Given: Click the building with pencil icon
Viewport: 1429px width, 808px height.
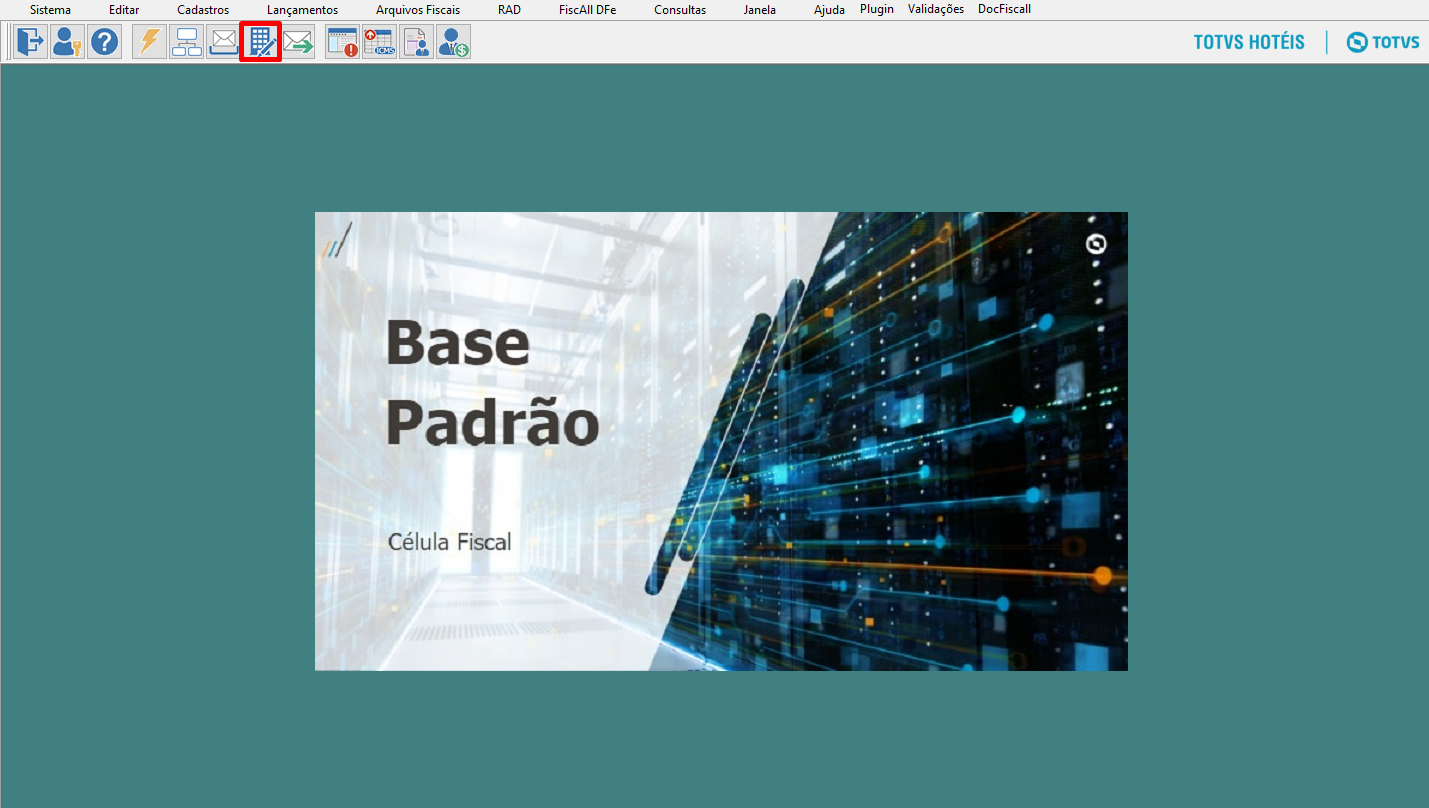Looking at the screenshot, I should 260,42.
